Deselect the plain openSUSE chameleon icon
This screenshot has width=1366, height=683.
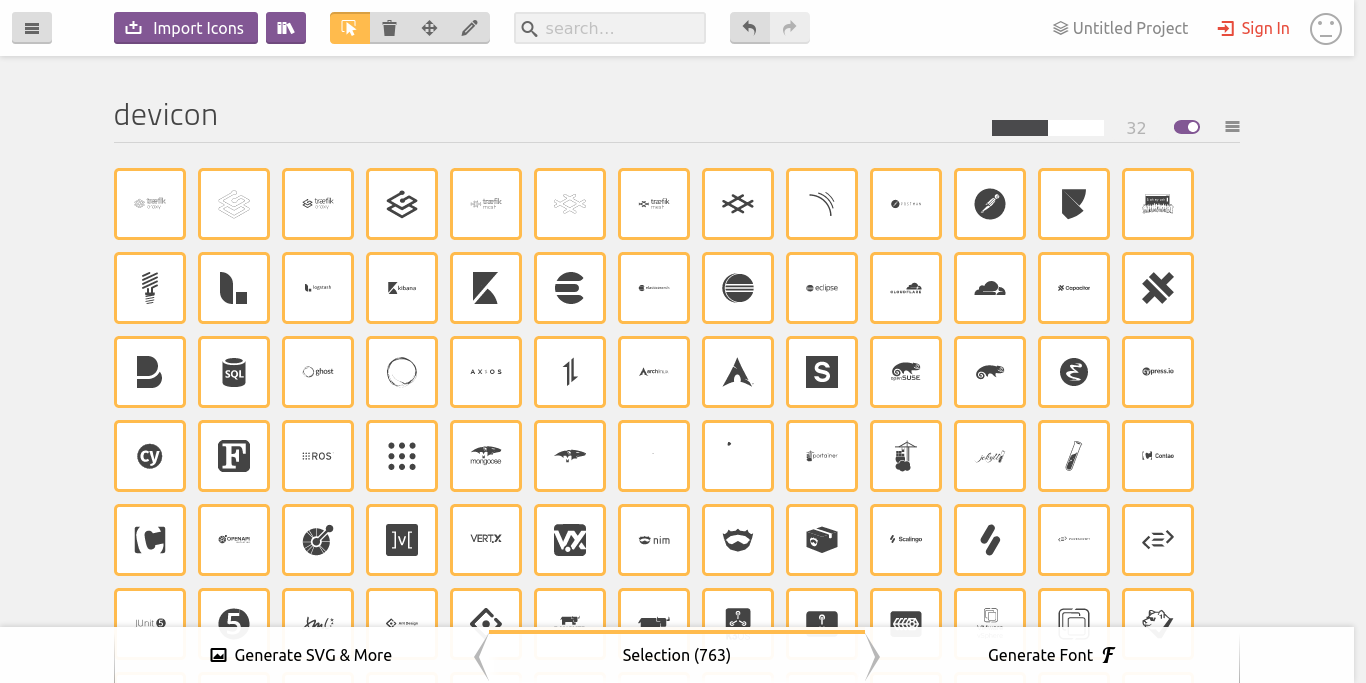click(x=990, y=372)
